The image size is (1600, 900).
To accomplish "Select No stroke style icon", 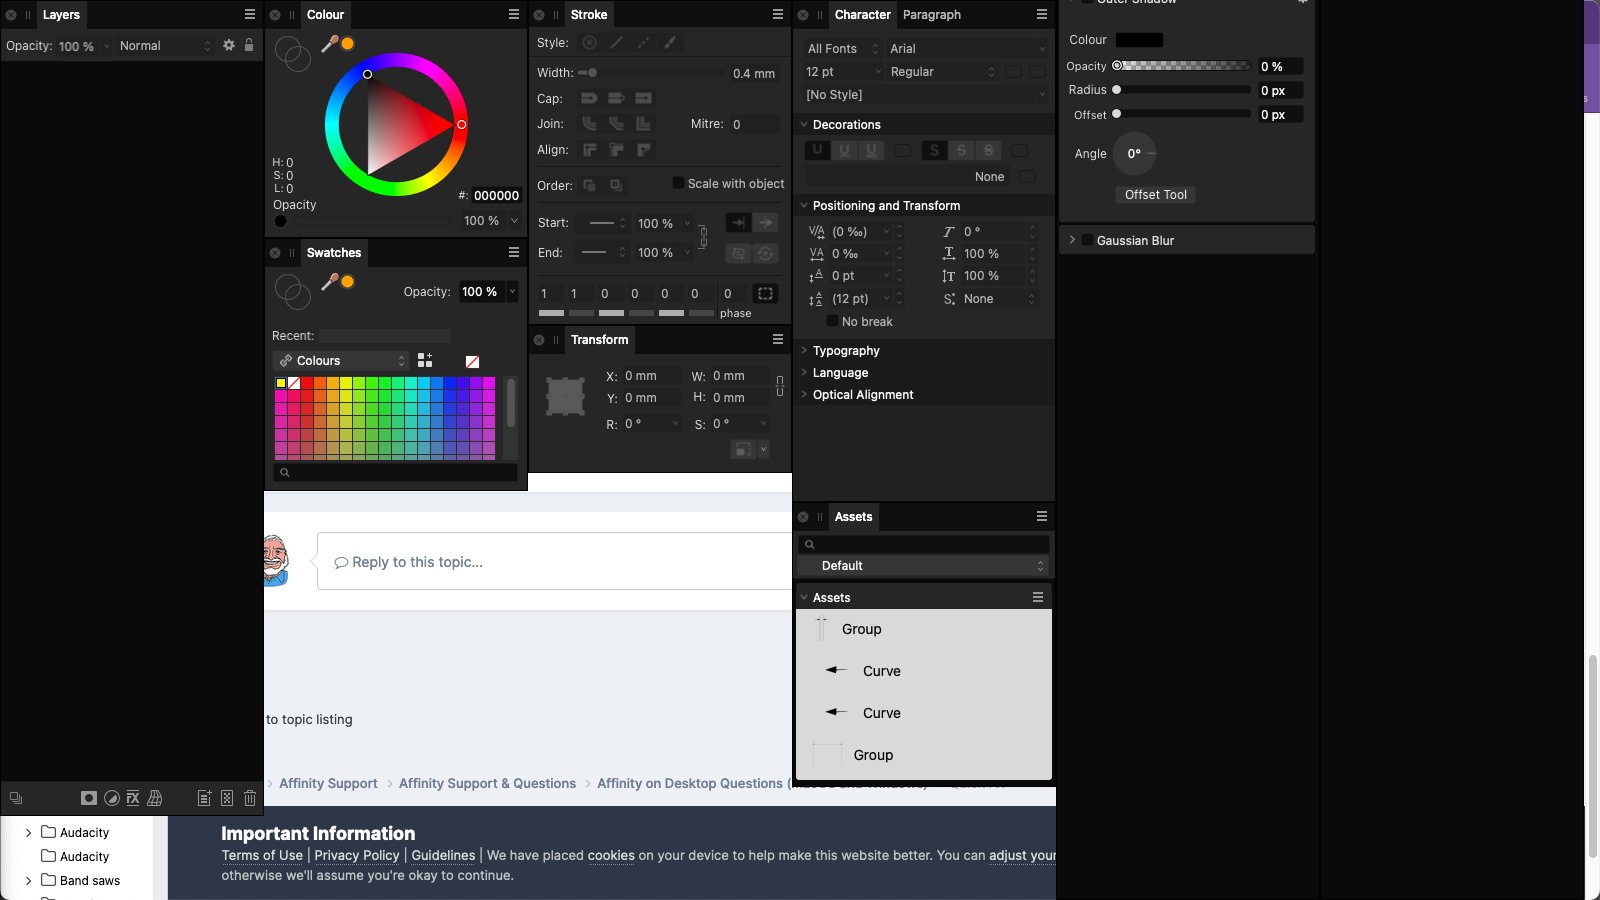I will click(x=590, y=42).
